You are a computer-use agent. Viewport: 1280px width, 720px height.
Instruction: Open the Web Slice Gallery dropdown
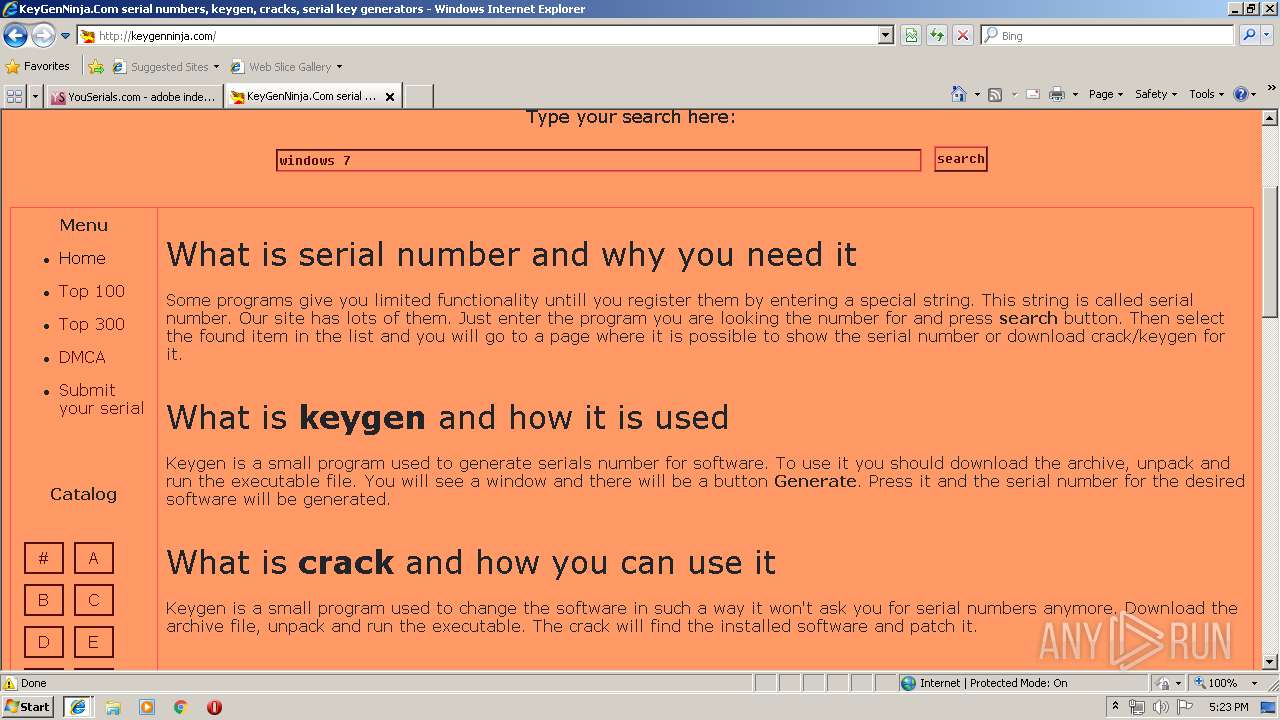point(286,67)
